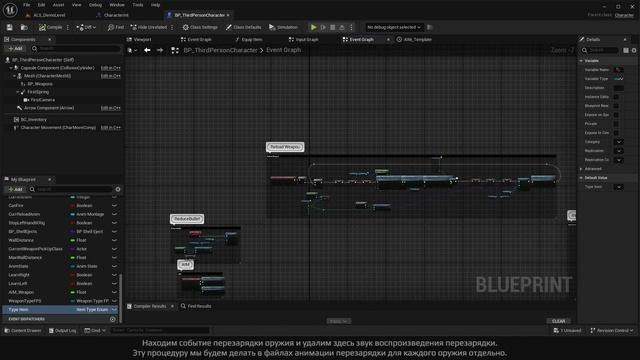Open the Diff dropdown

[86, 27]
